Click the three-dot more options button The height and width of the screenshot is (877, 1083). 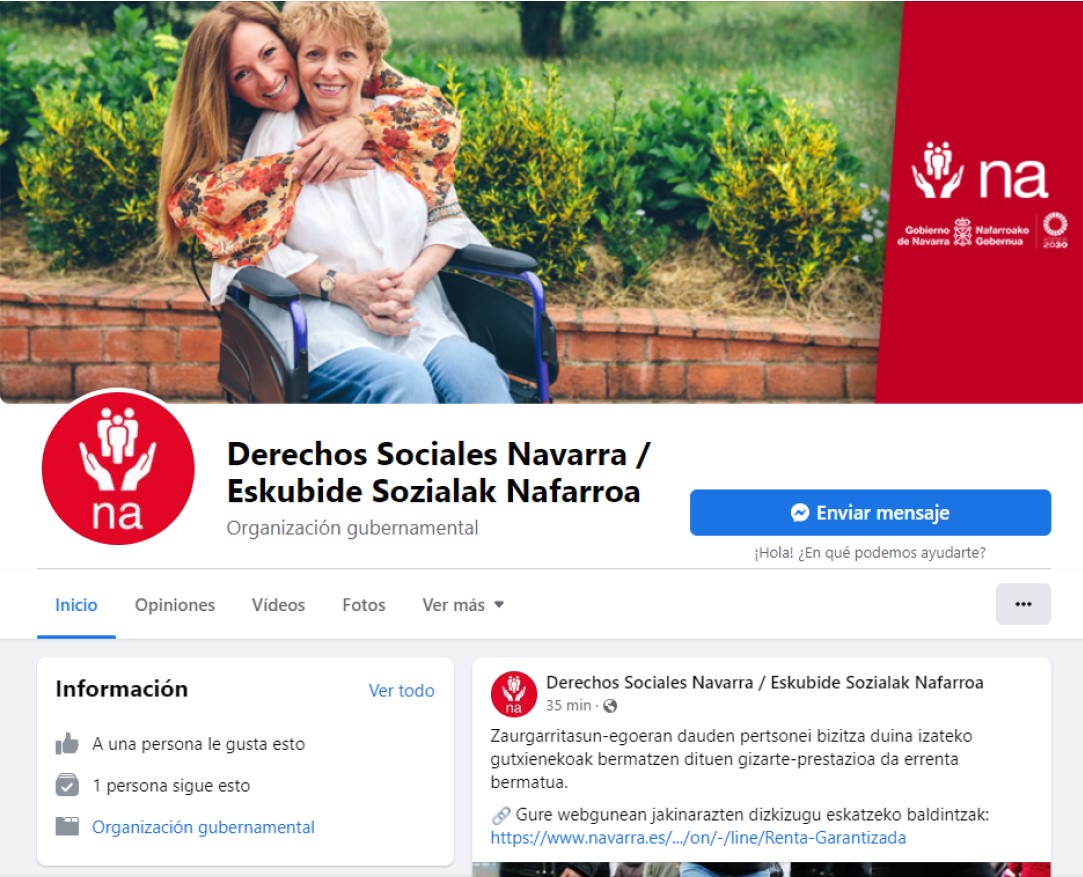point(1023,604)
